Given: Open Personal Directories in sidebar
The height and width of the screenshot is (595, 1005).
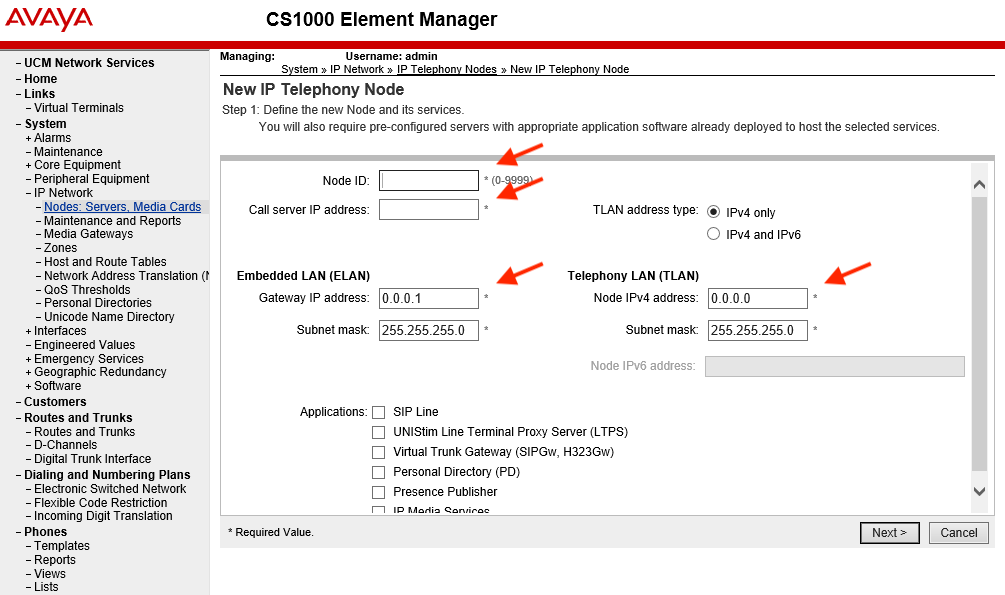Looking at the screenshot, I should coord(97,303).
